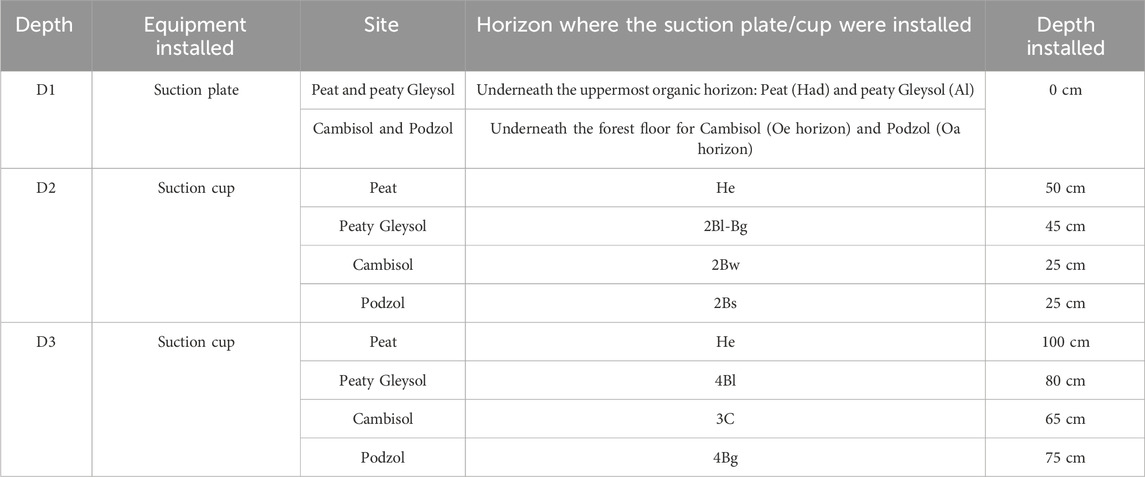Screen dimensions: 1145x477
Task: Select the 3C horizon cell
Action: point(725,419)
